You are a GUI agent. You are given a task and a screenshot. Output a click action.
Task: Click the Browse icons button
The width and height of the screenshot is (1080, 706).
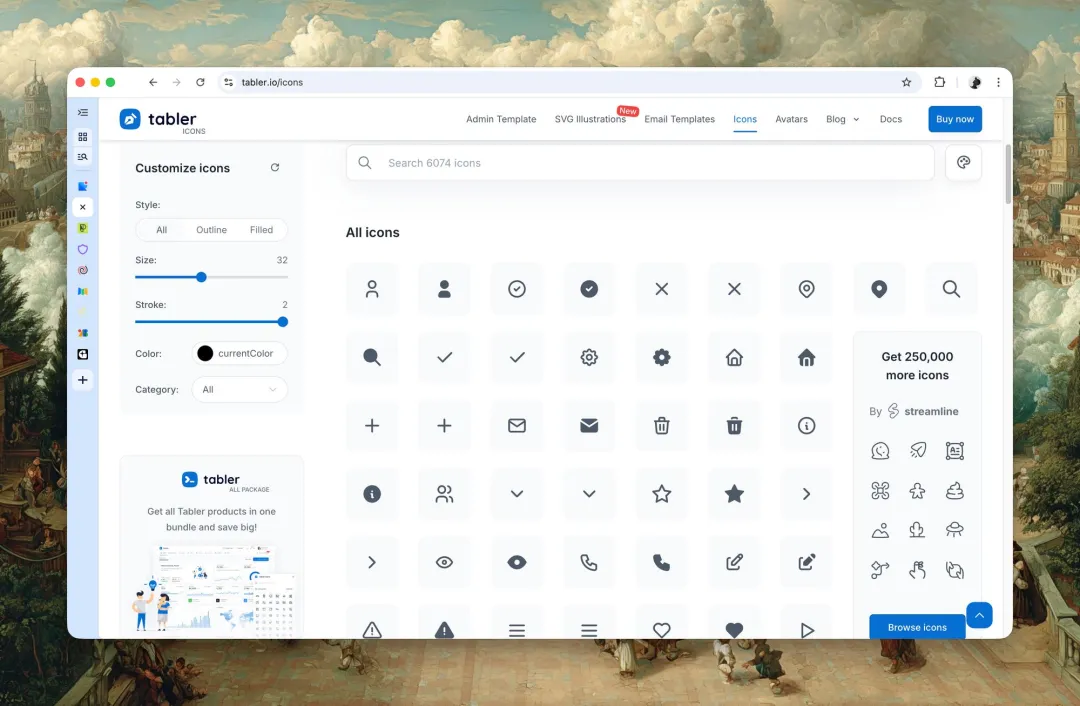917,627
